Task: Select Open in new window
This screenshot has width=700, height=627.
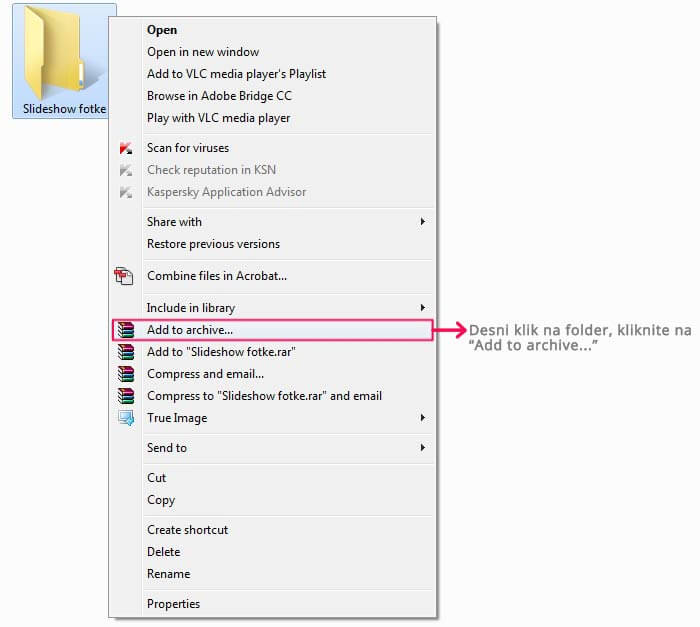Action: (203, 52)
